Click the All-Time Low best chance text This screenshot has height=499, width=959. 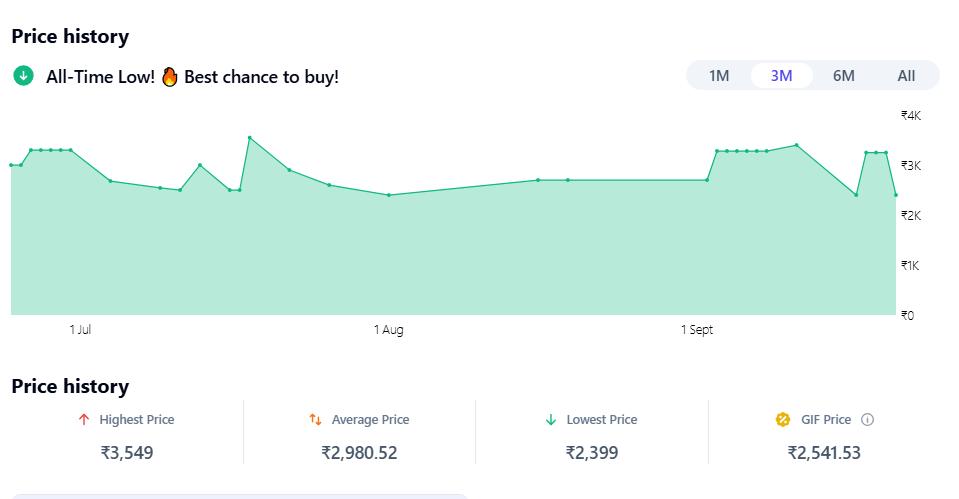point(192,76)
